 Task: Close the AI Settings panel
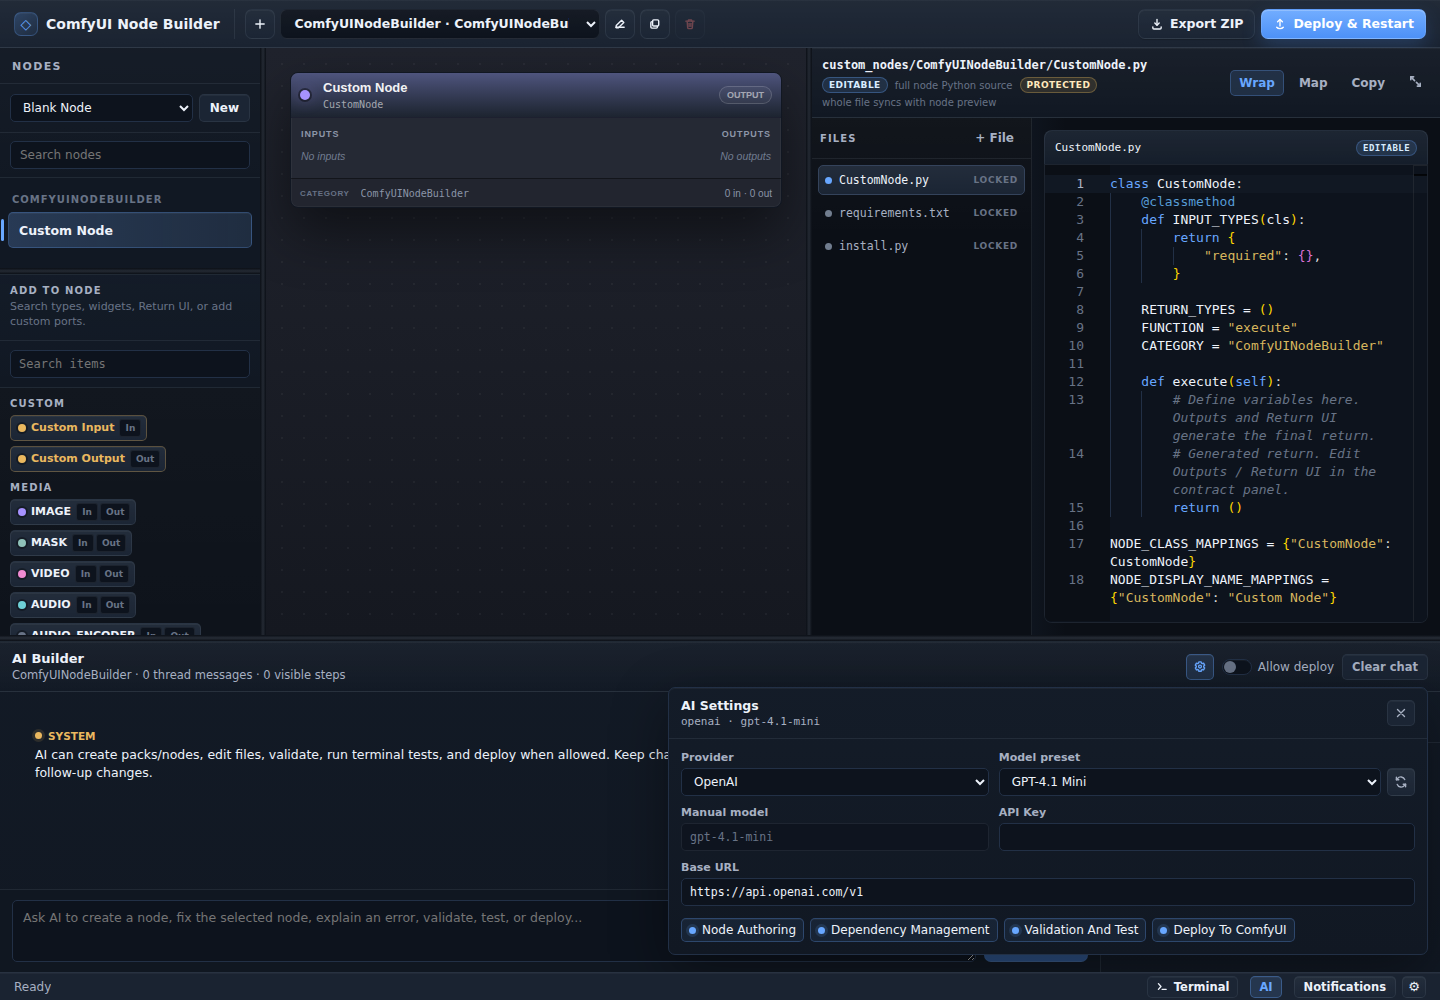tap(1401, 713)
